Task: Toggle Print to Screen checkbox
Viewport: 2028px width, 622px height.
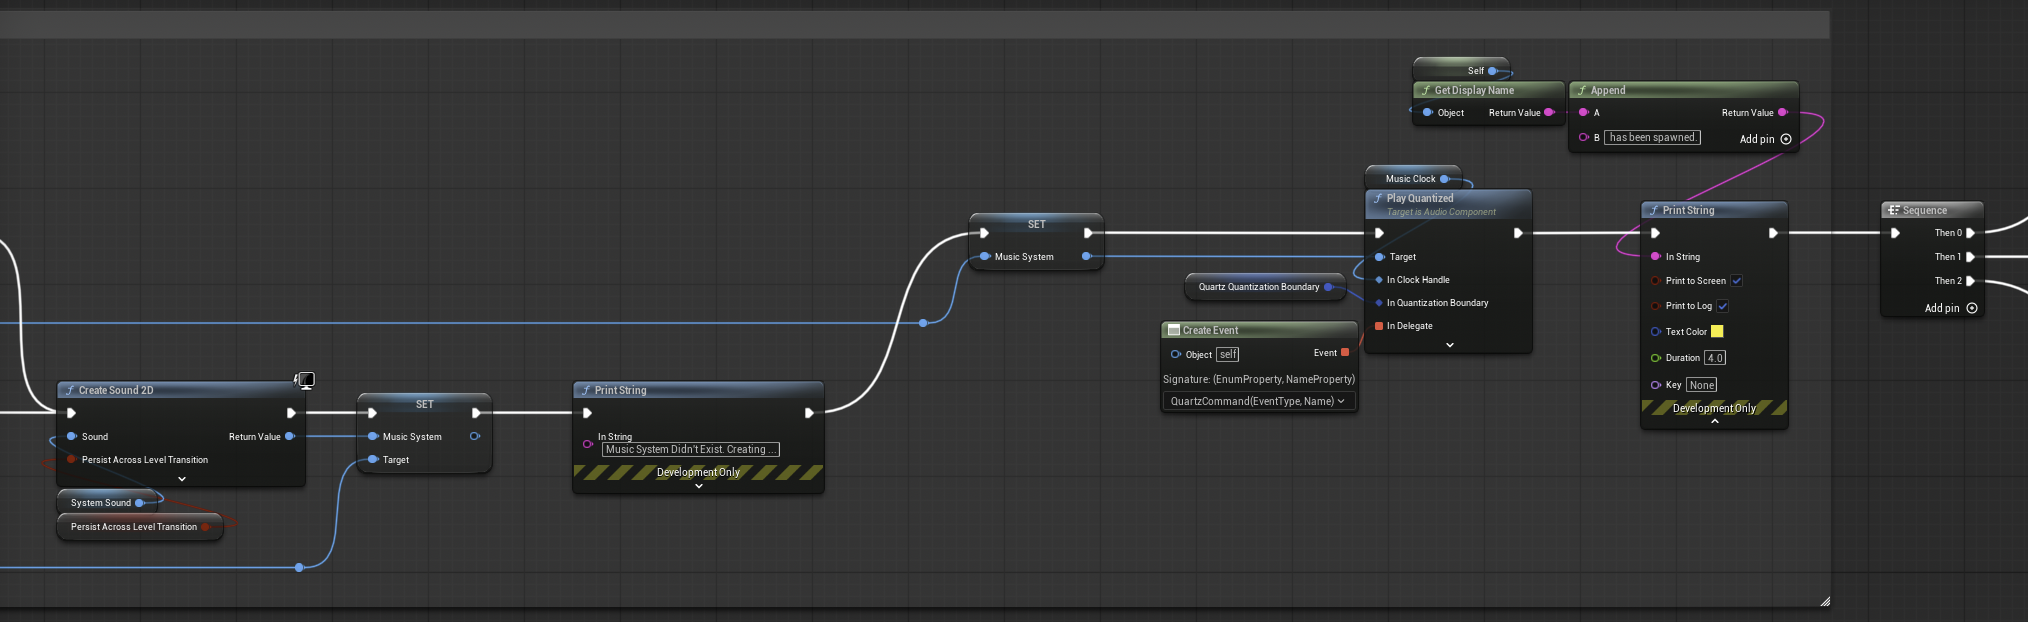Action: click(x=1737, y=281)
